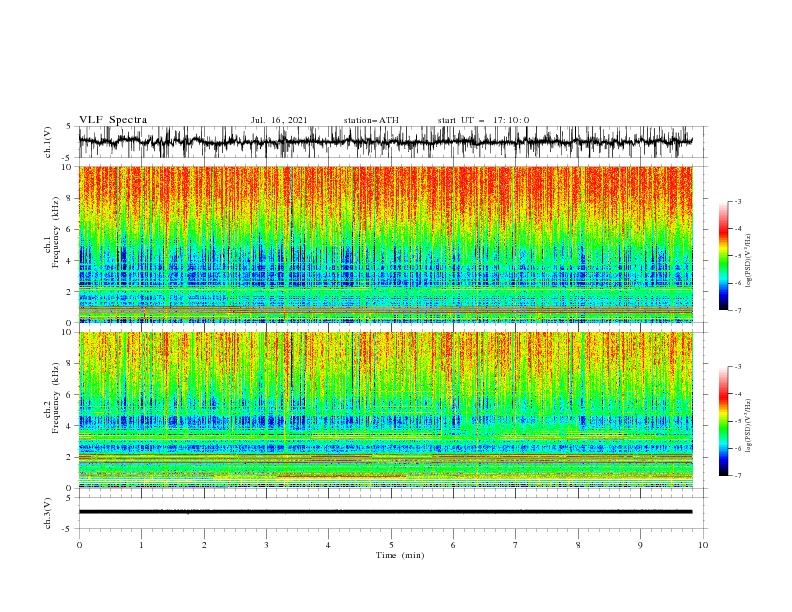Click the 'start UT = 17:10:0' text
This screenshot has width=792, height=612.
click(x=483, y=120)
